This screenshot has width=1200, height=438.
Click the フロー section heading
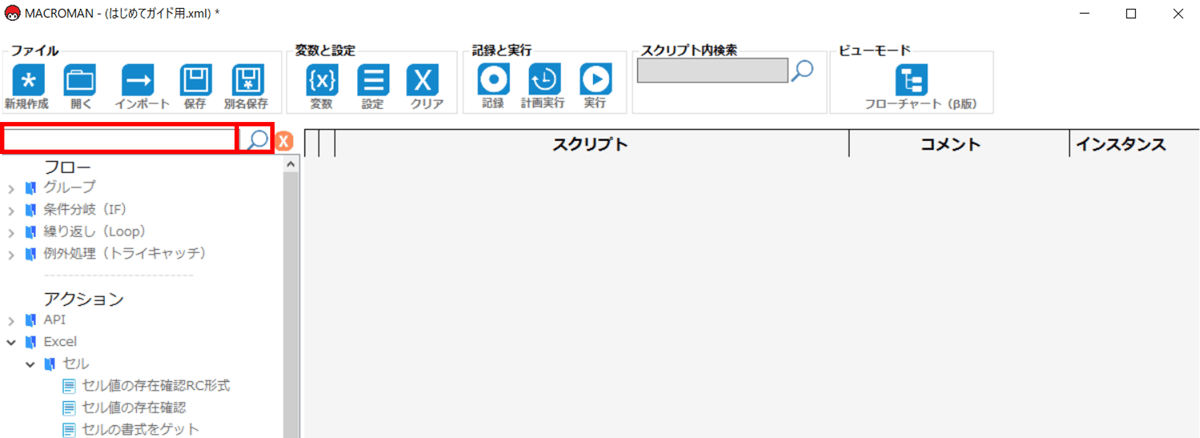[x=67, y=165]
